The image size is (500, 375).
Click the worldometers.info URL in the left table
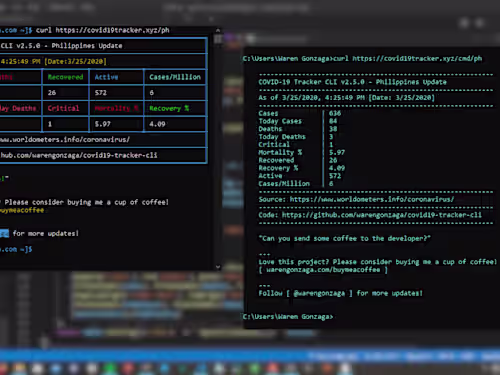[65, 139]
